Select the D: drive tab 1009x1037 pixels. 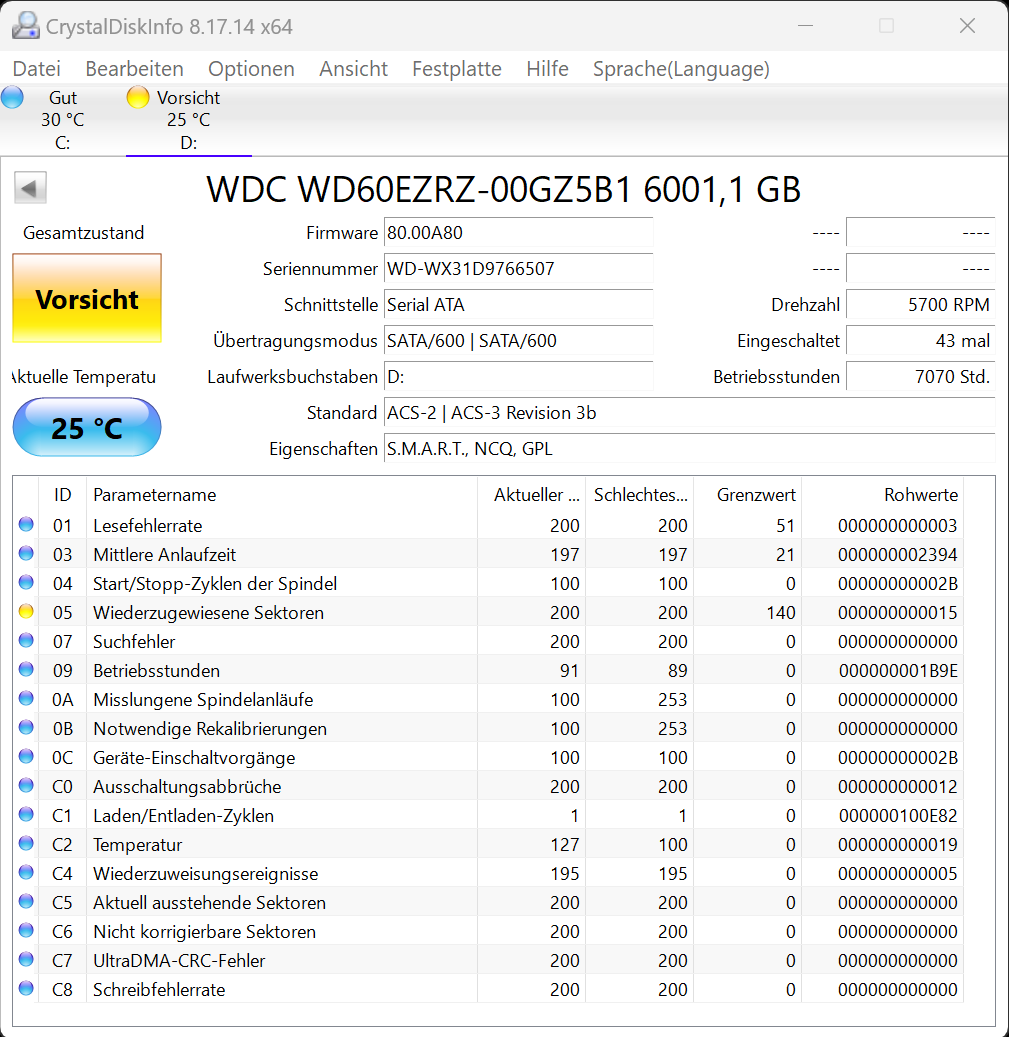(x=189, y=120)
